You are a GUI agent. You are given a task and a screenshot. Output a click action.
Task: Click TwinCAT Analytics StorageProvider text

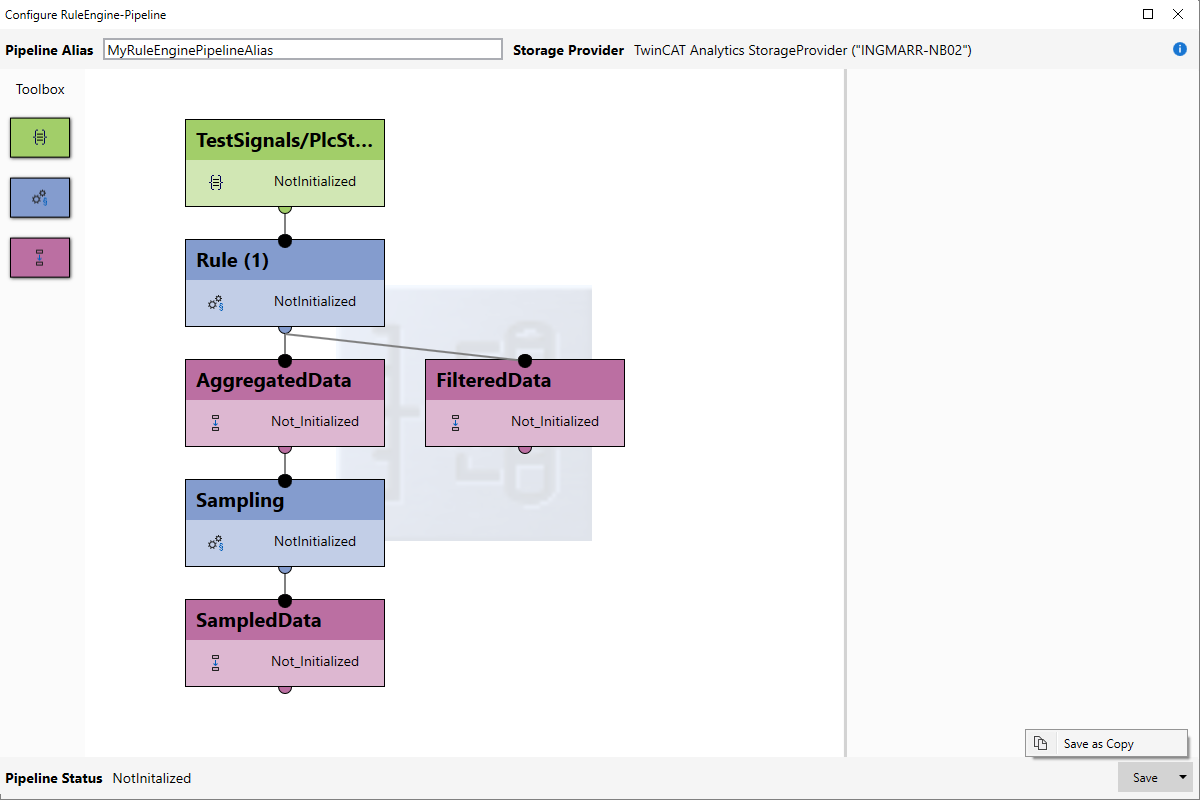click(x=803, y=50)
